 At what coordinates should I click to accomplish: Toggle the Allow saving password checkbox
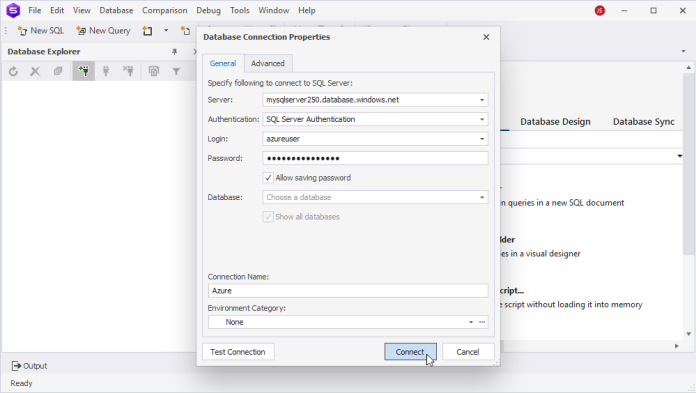[268, 178]
